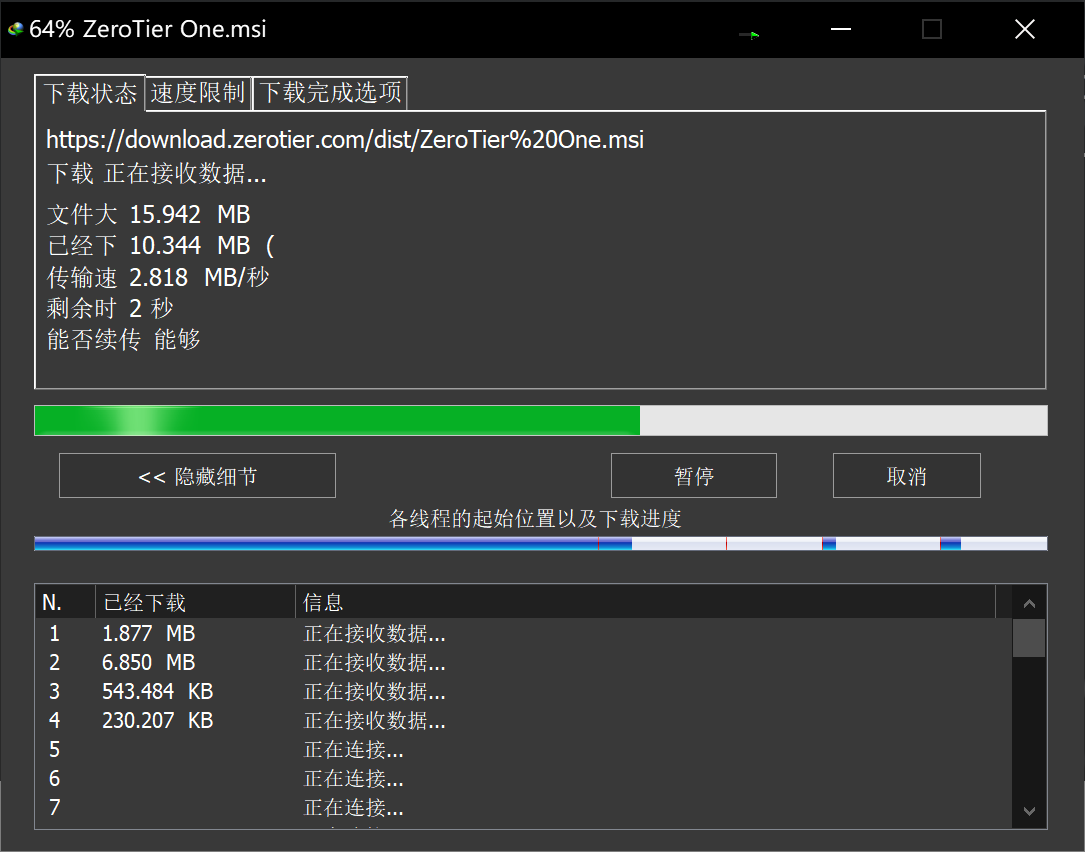Open the 速度限制 tab
The width and height of the screenshot is (1085, 852).
[198, 93]
